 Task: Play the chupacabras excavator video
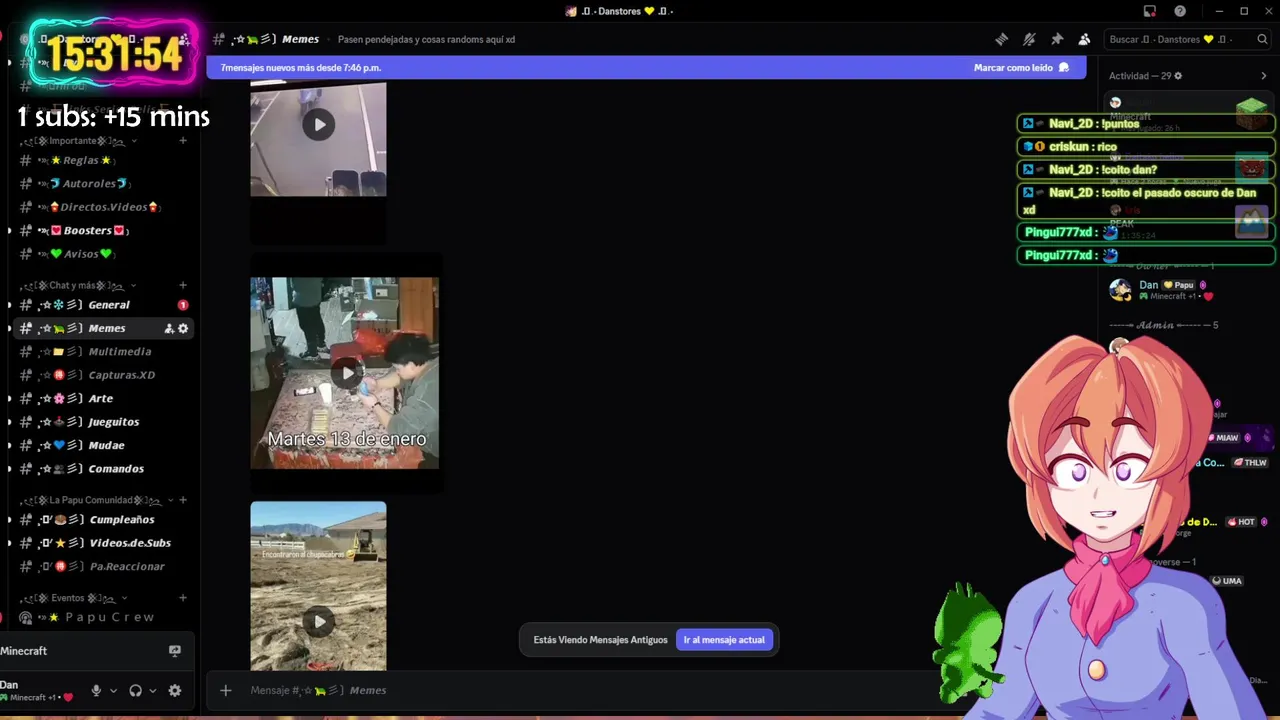[x=319, y=622]
